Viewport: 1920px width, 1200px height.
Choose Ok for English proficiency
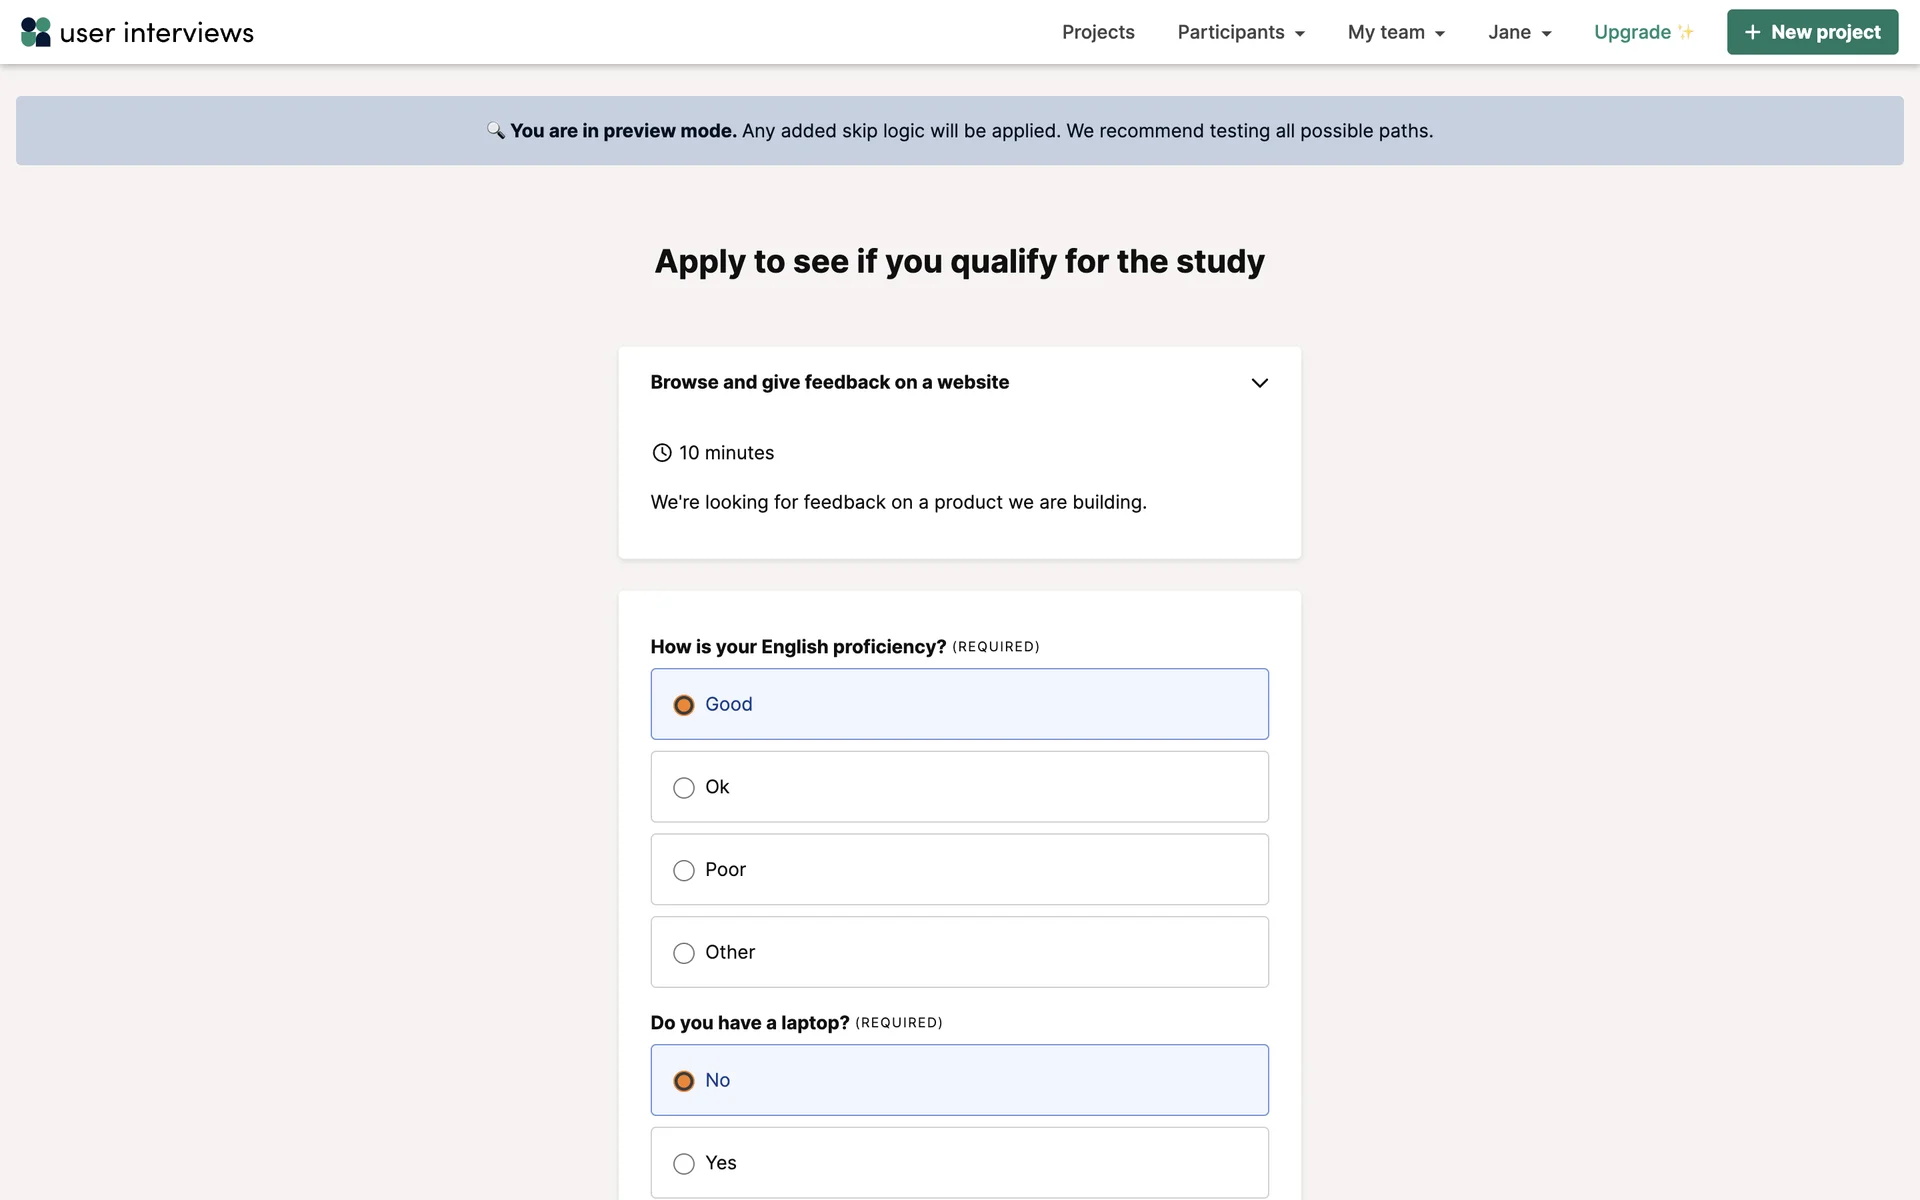click(684, 788)
